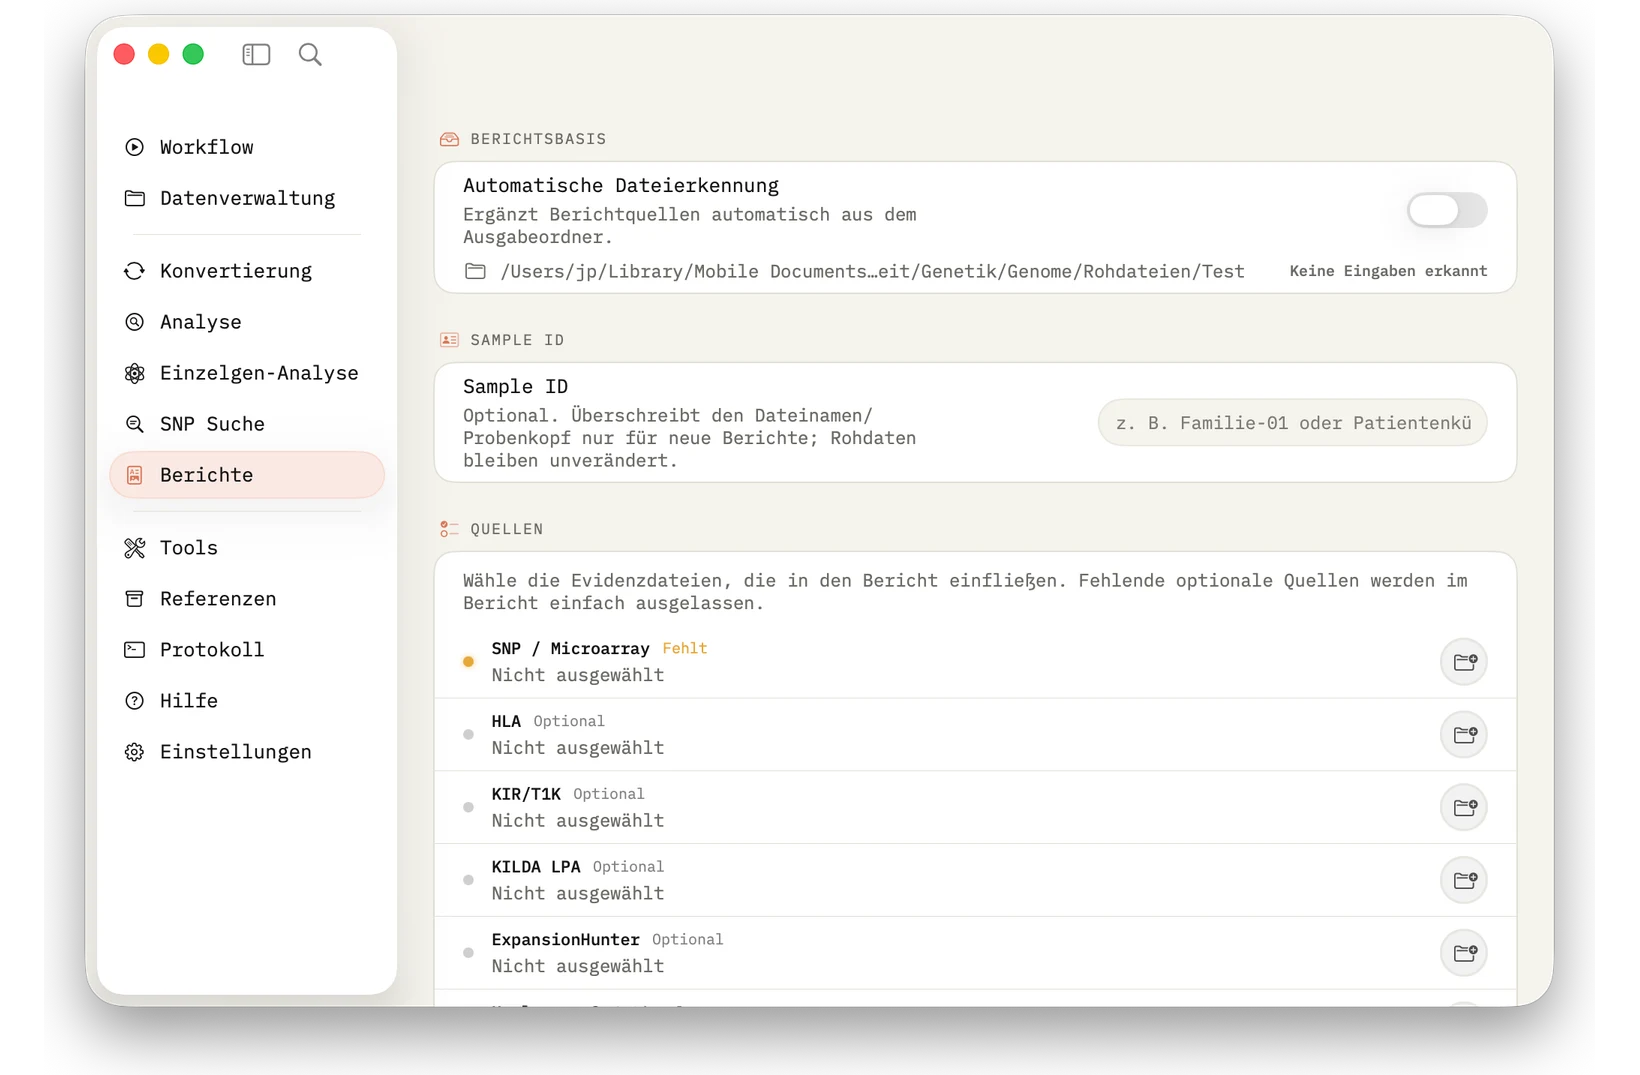The height and width of the screenshot is (1075, 1640).
Task: Click the 'Optional' tag next to KILDA LPA
Action: [628, 867]
